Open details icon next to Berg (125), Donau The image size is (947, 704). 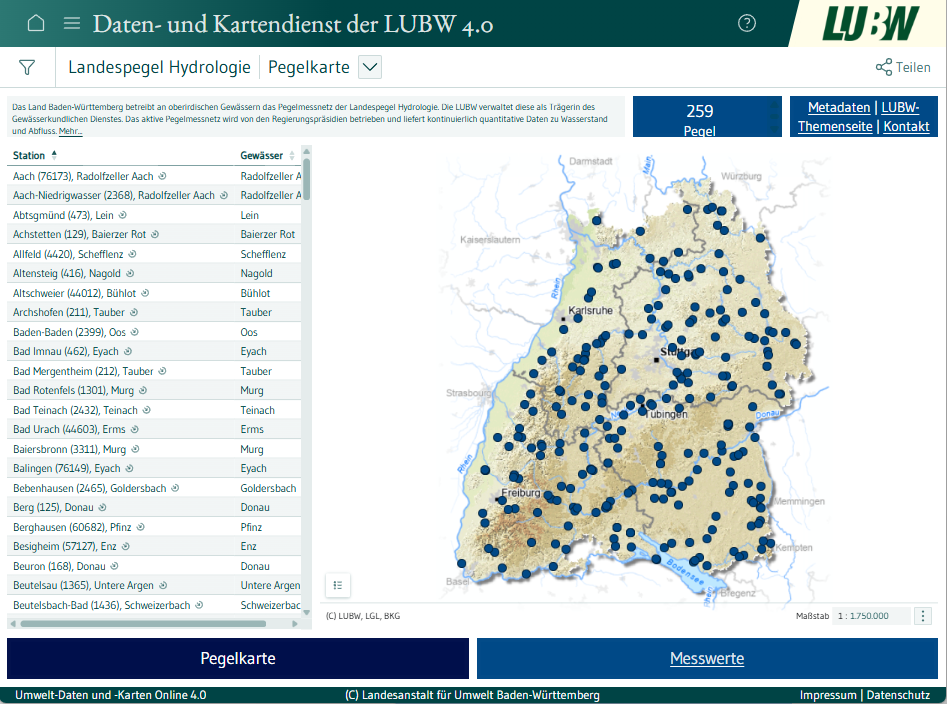tap(102, 507)
